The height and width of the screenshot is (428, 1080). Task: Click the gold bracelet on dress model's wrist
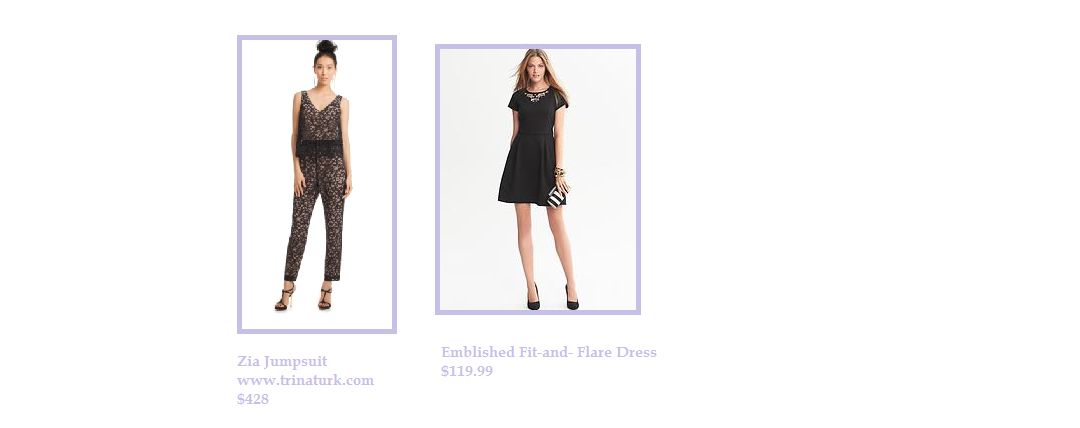[559, 172]
